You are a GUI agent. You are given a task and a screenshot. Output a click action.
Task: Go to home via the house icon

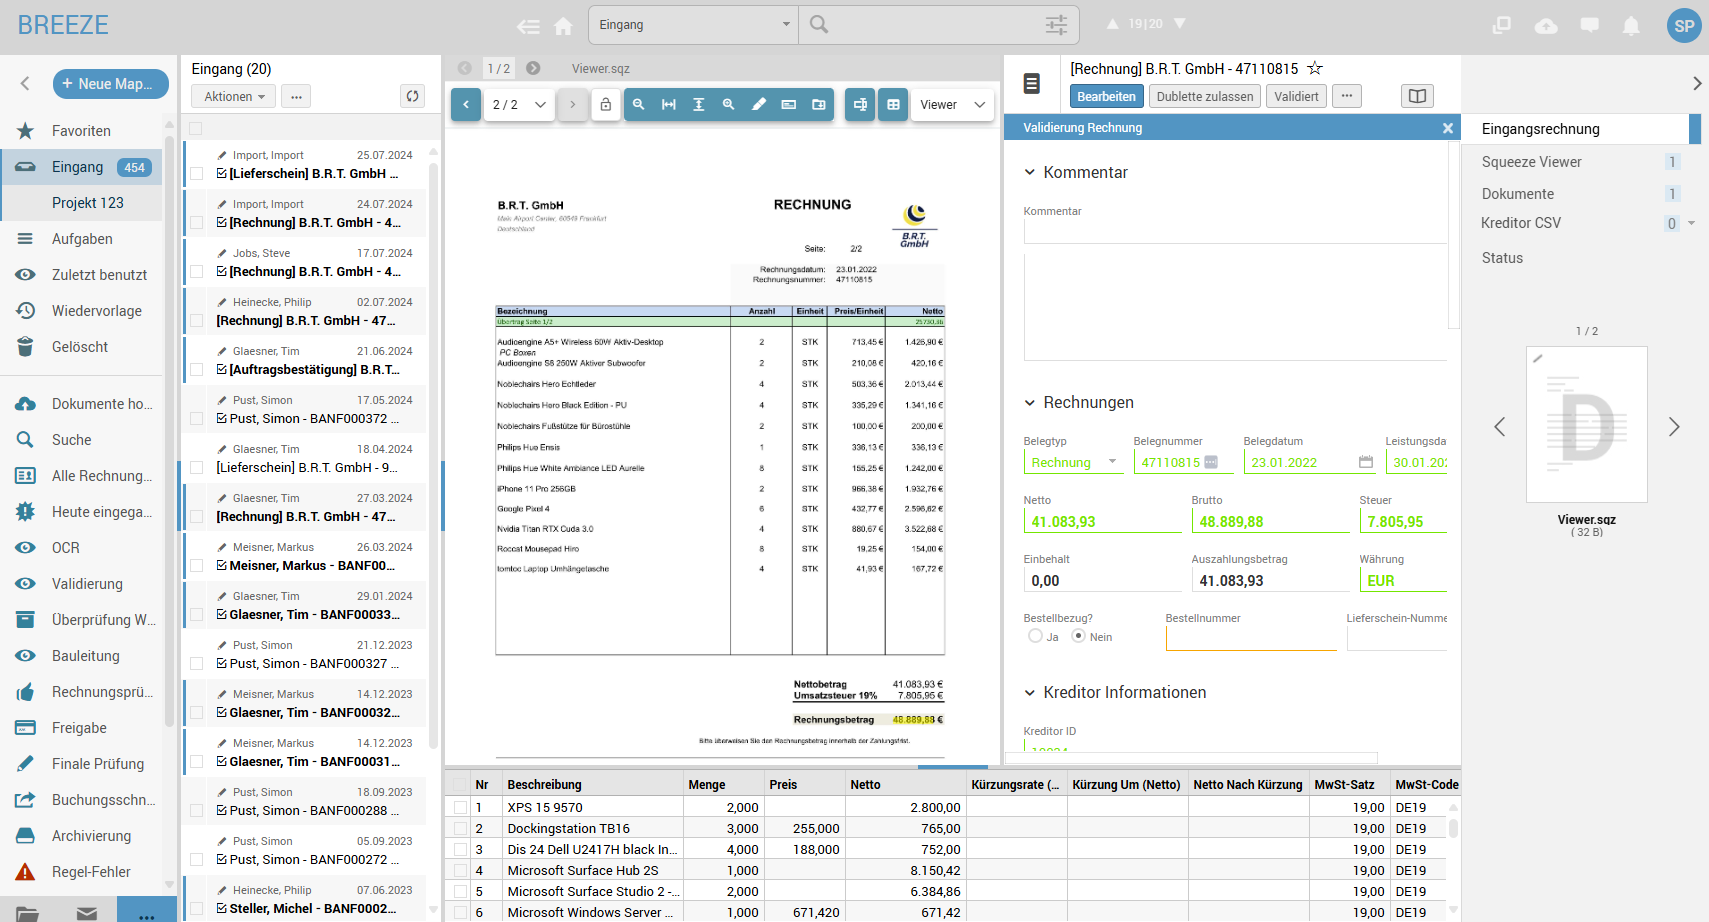(564, 26)
